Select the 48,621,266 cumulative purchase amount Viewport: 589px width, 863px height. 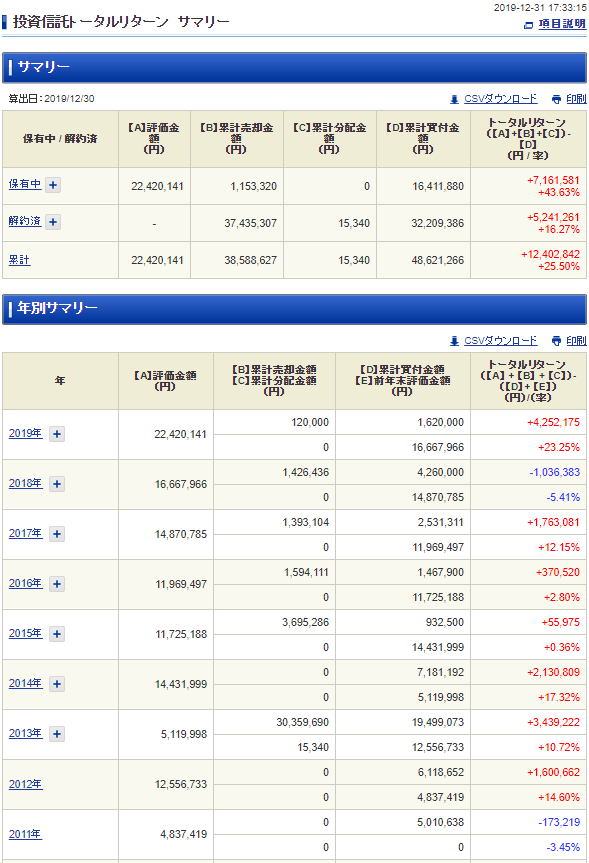click(438, 260)
